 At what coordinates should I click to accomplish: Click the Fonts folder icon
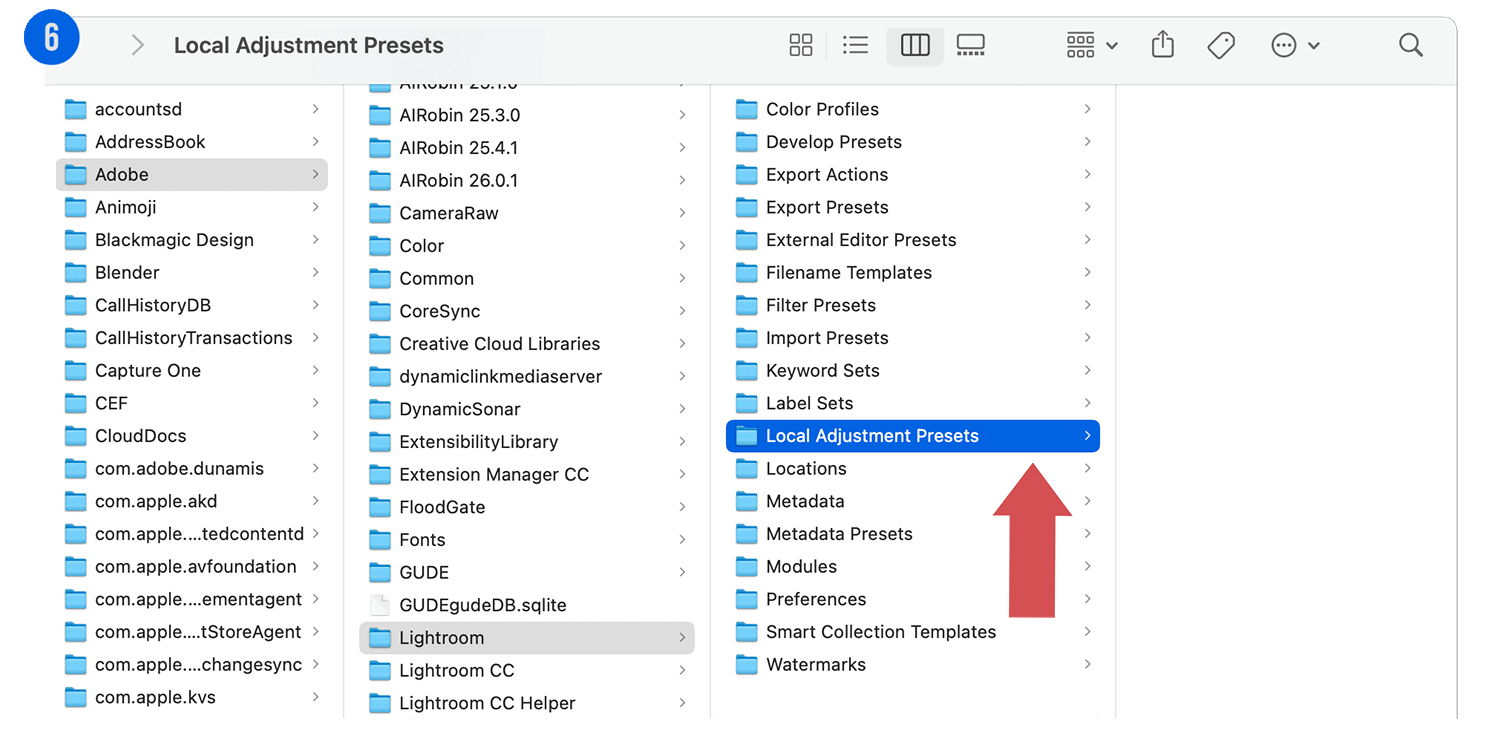point(380,541)
